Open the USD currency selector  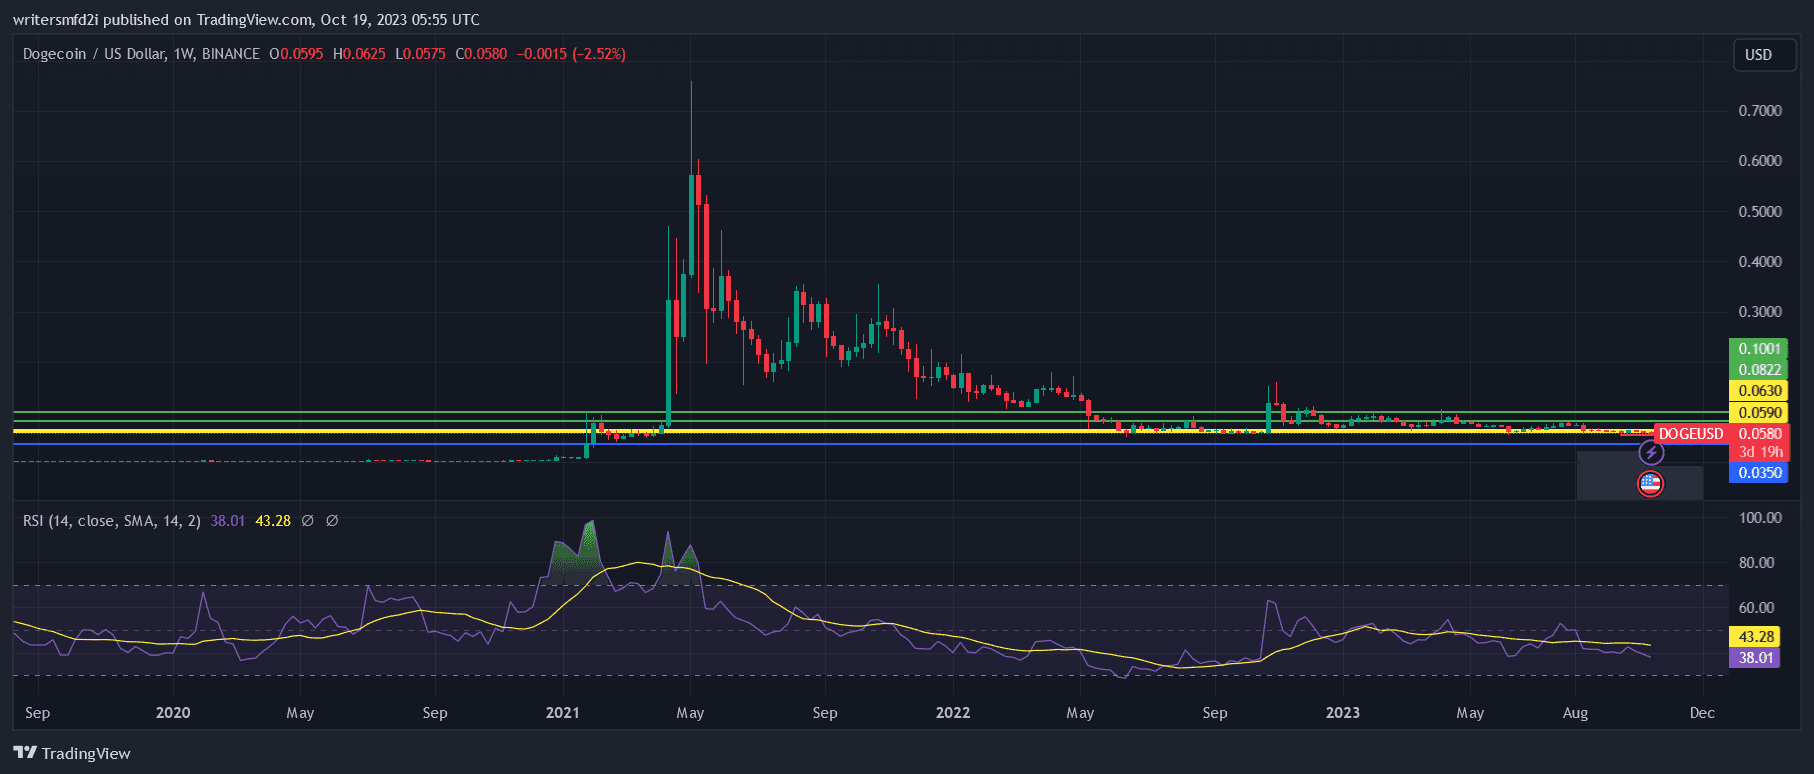(1758, 55)
